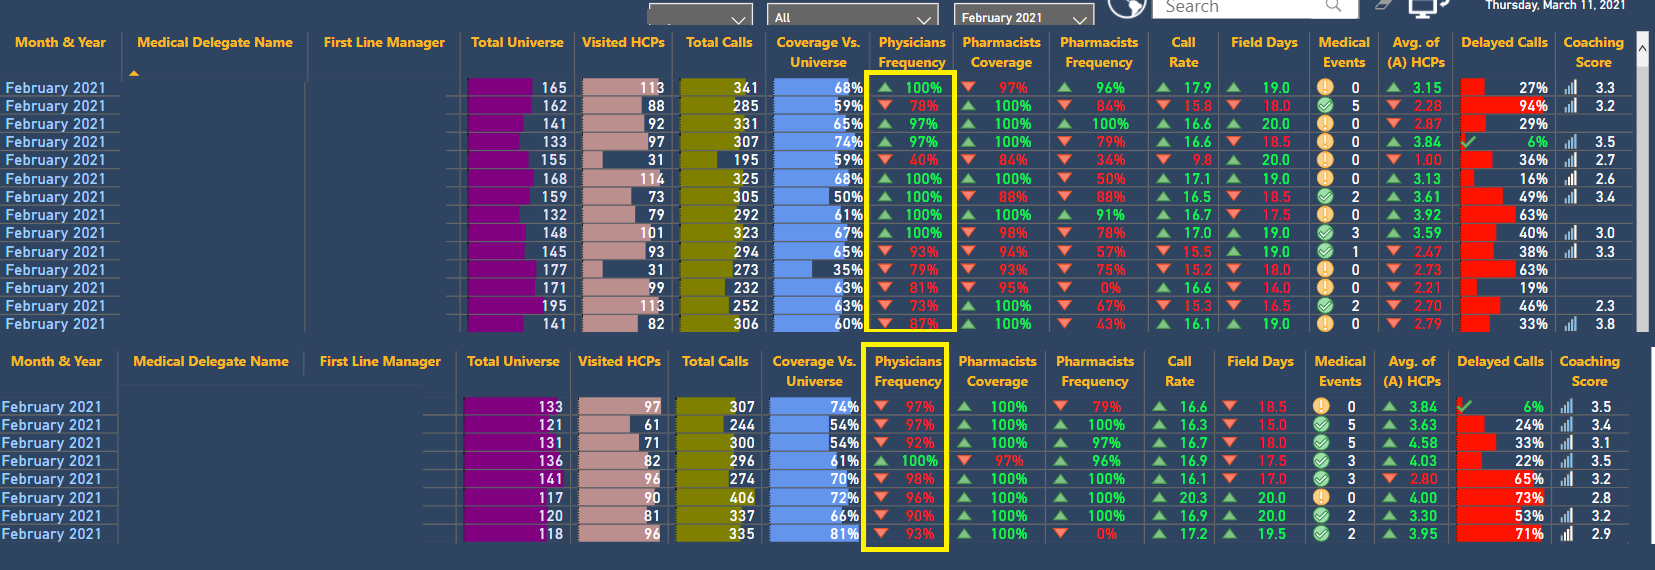This screenshot has height=570, width=1655.
Task: Click green check Medical Events icon, Total Universe 148 row
Action: click(x=1325, y=232)
